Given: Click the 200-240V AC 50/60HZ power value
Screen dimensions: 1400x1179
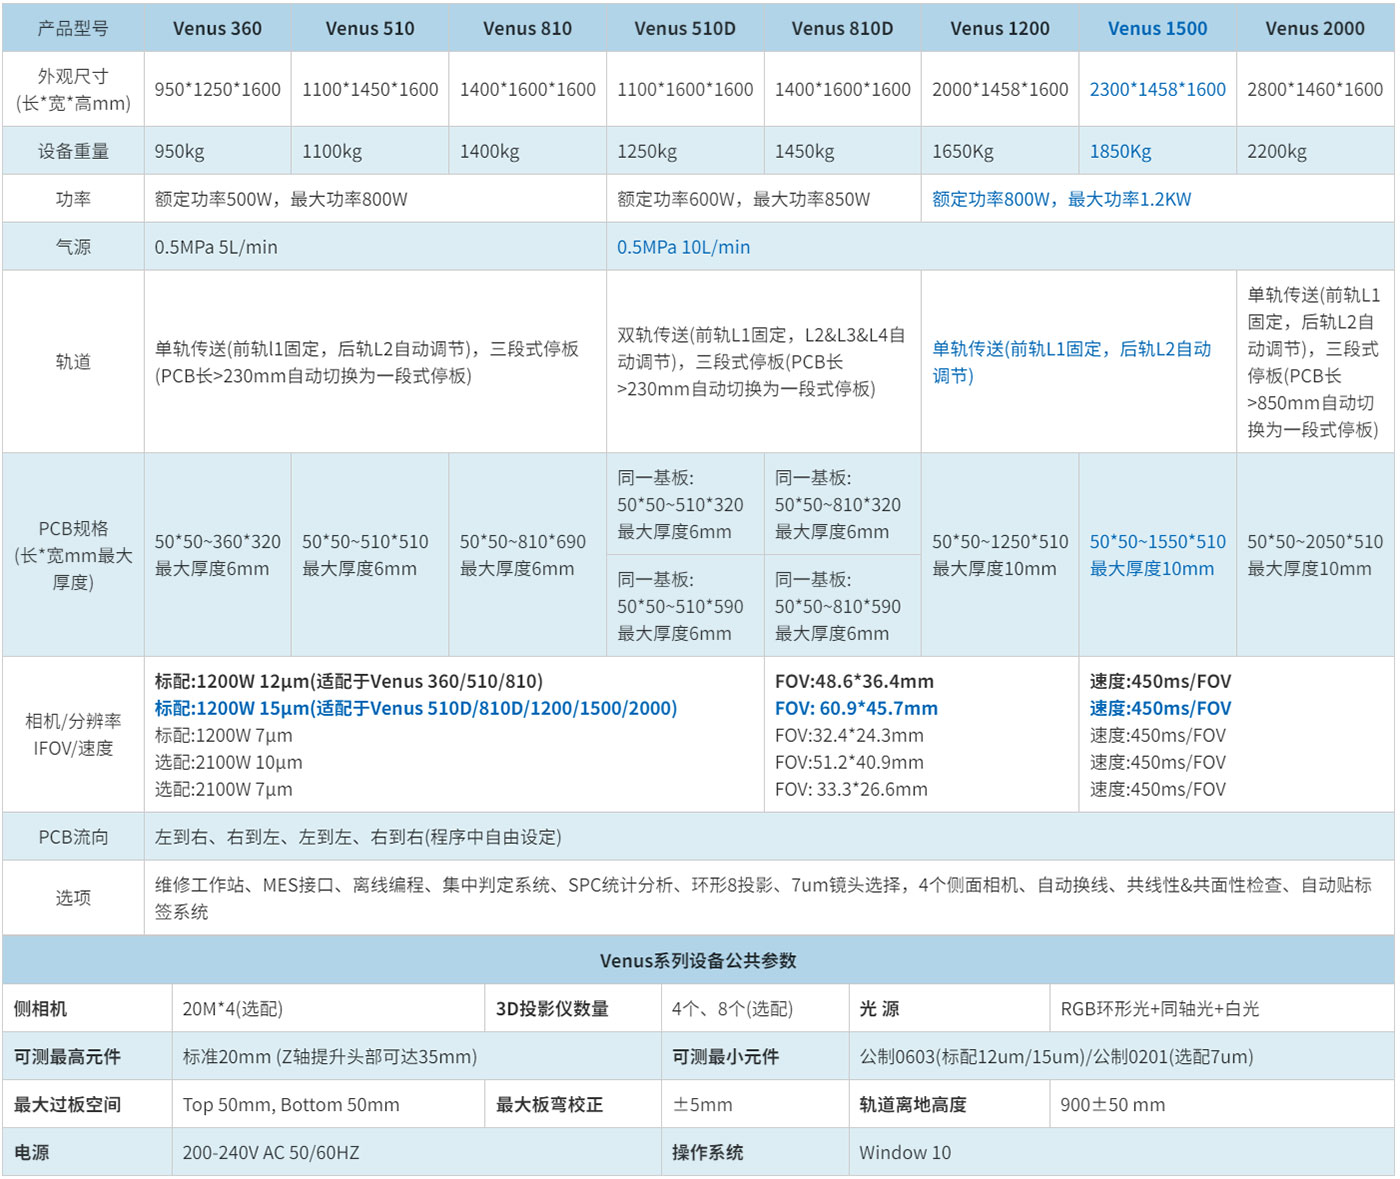Looking at the screenshot, I should (270, 1153).
